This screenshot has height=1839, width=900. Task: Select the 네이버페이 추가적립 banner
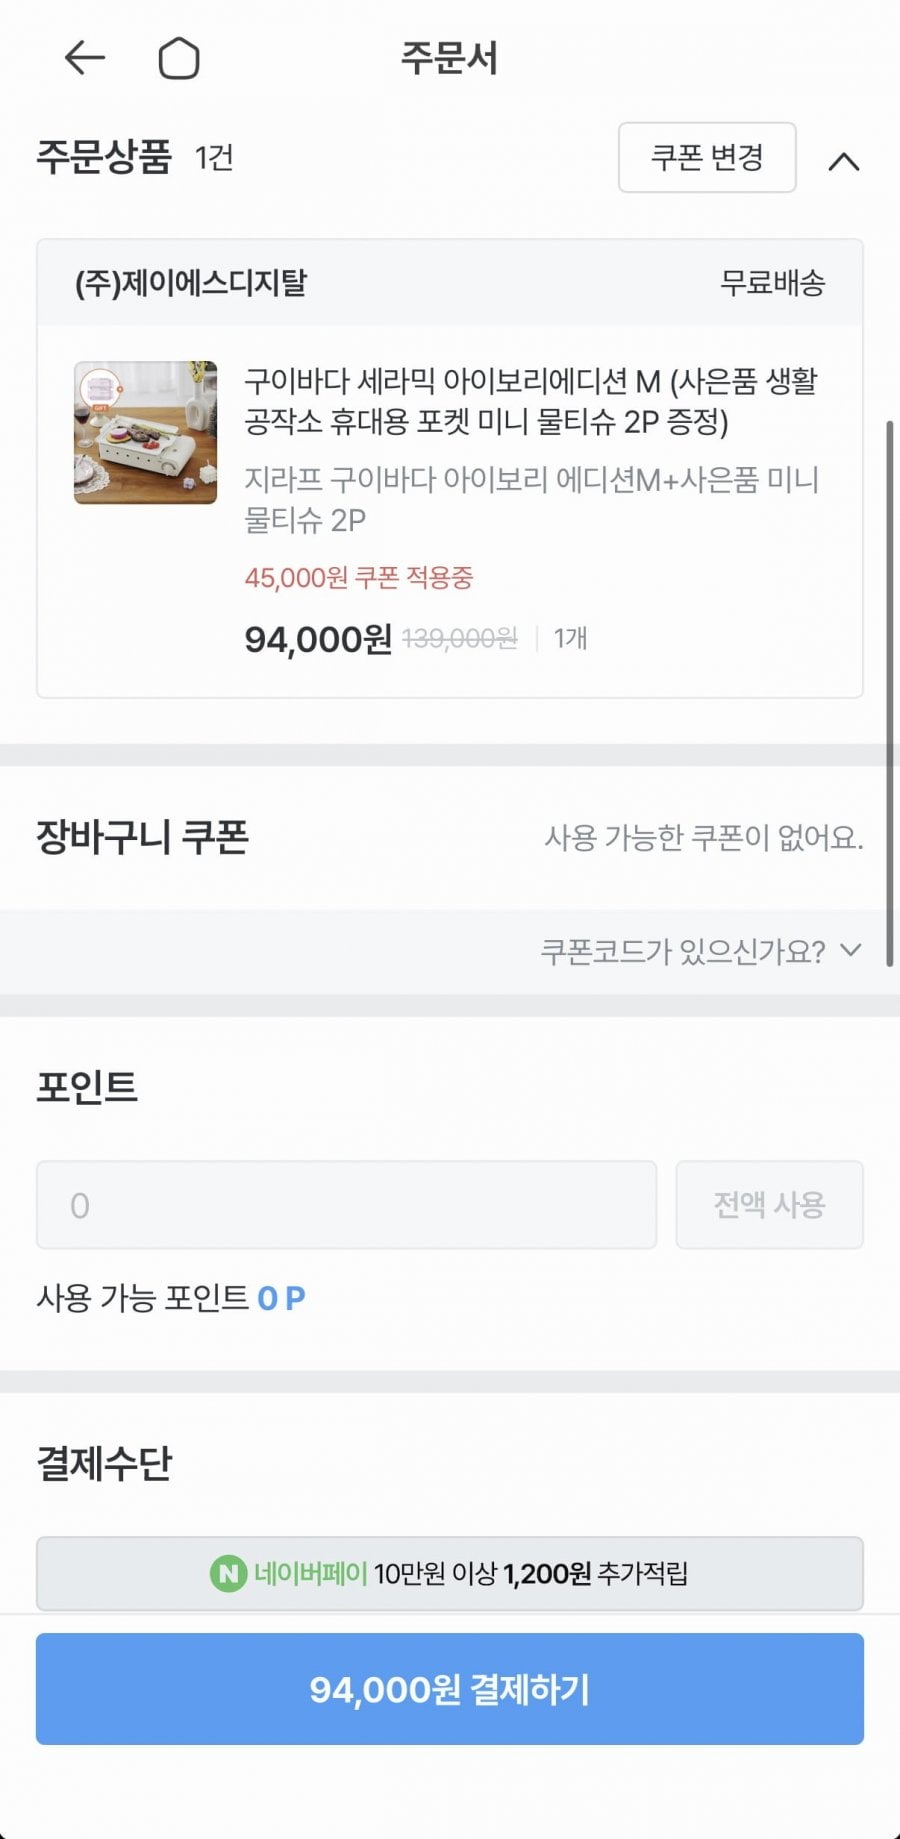coord(450,1574)
